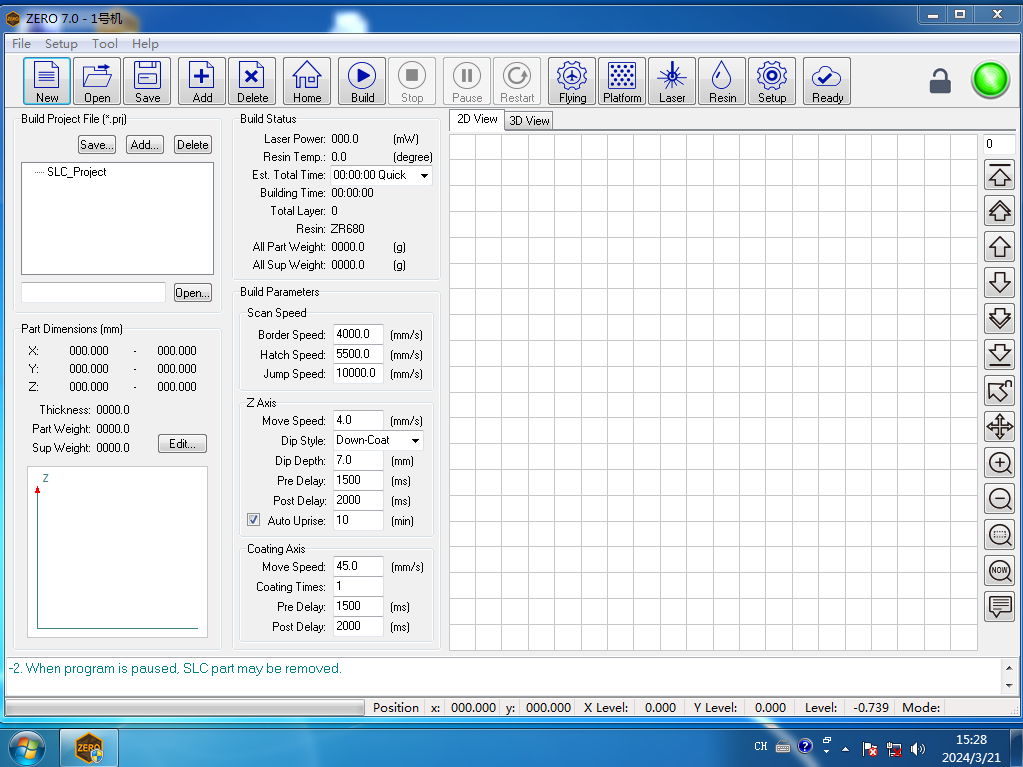Image resolution: width=1023 pixels, height=767 pixels.
Task: Move down one layer with single down arrow
Action: 999,283
